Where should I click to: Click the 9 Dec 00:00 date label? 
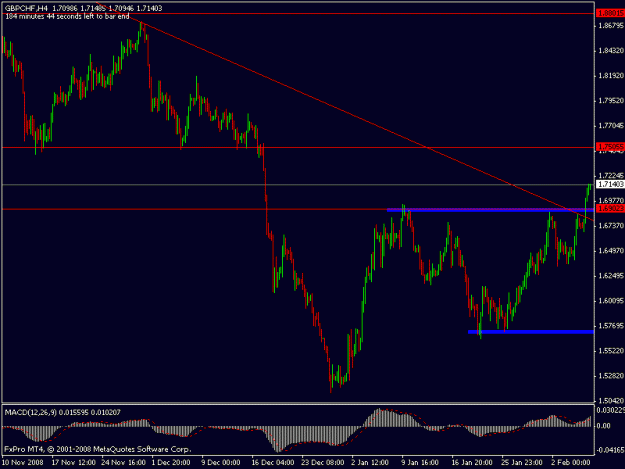220,463
